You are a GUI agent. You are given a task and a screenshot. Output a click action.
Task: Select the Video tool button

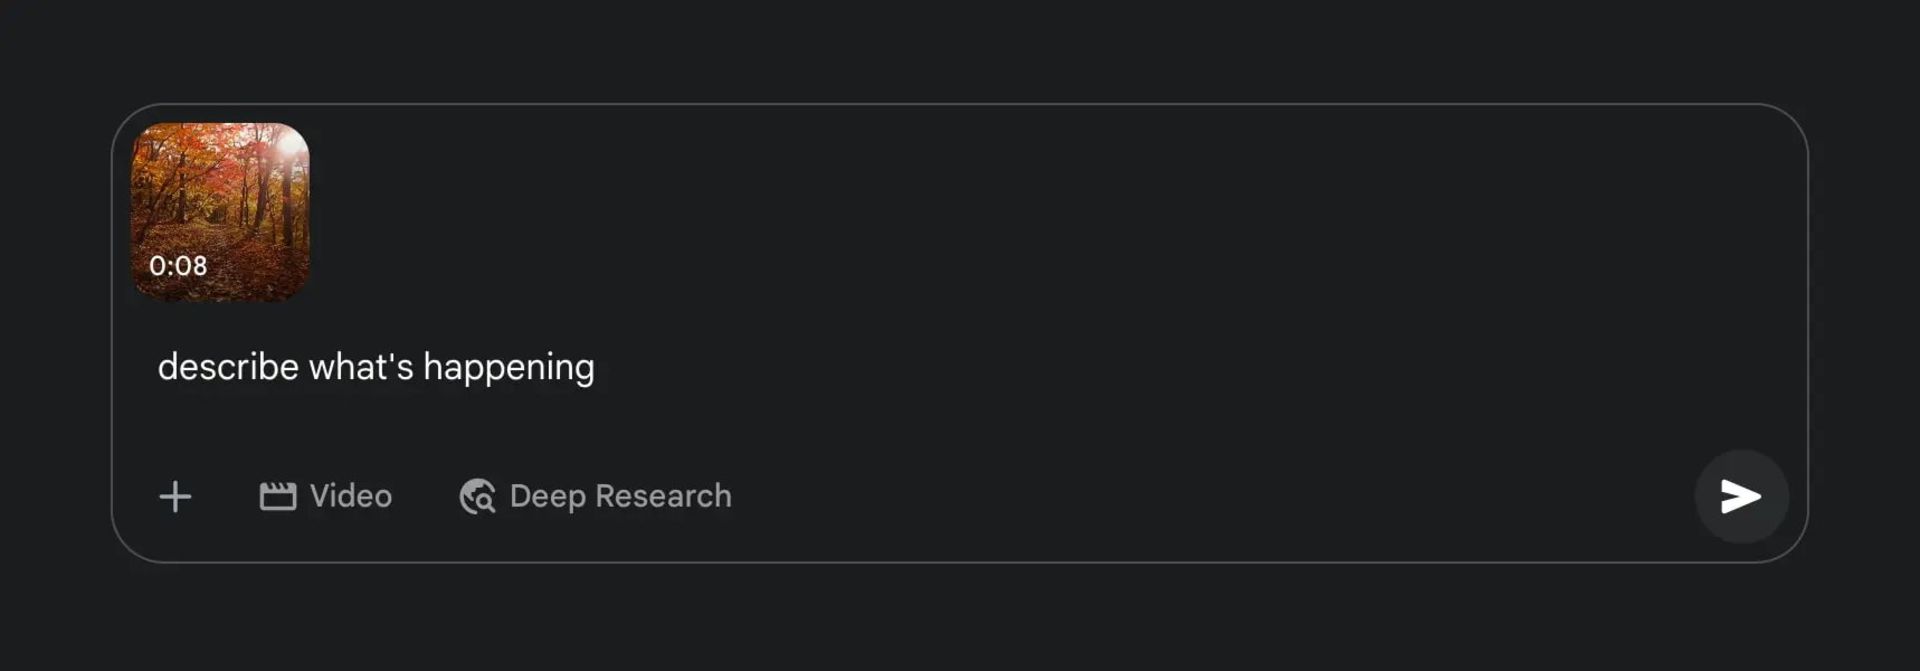pos(326,496)
